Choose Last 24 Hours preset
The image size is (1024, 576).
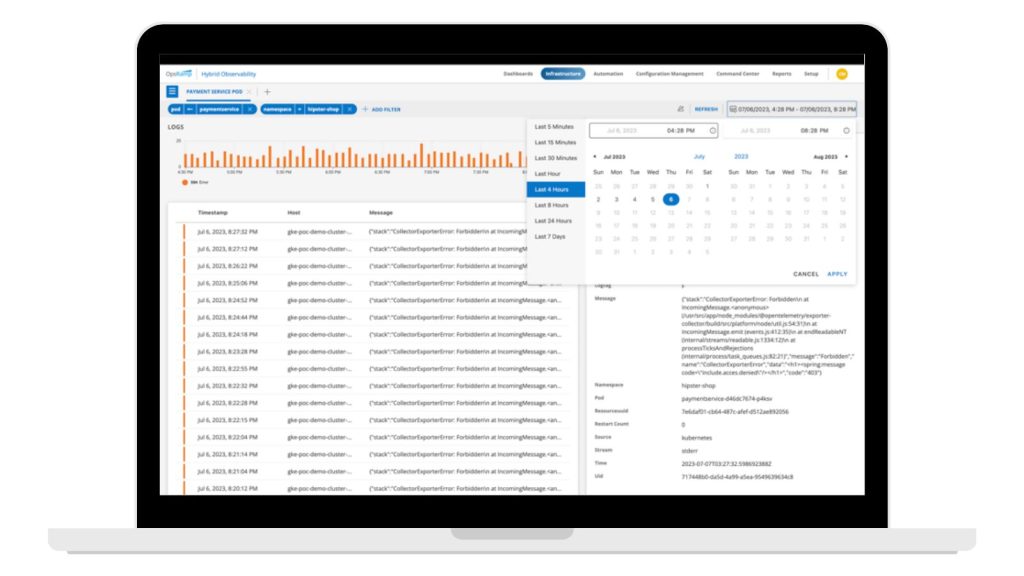pyautogui.click(x=553, y=221)
